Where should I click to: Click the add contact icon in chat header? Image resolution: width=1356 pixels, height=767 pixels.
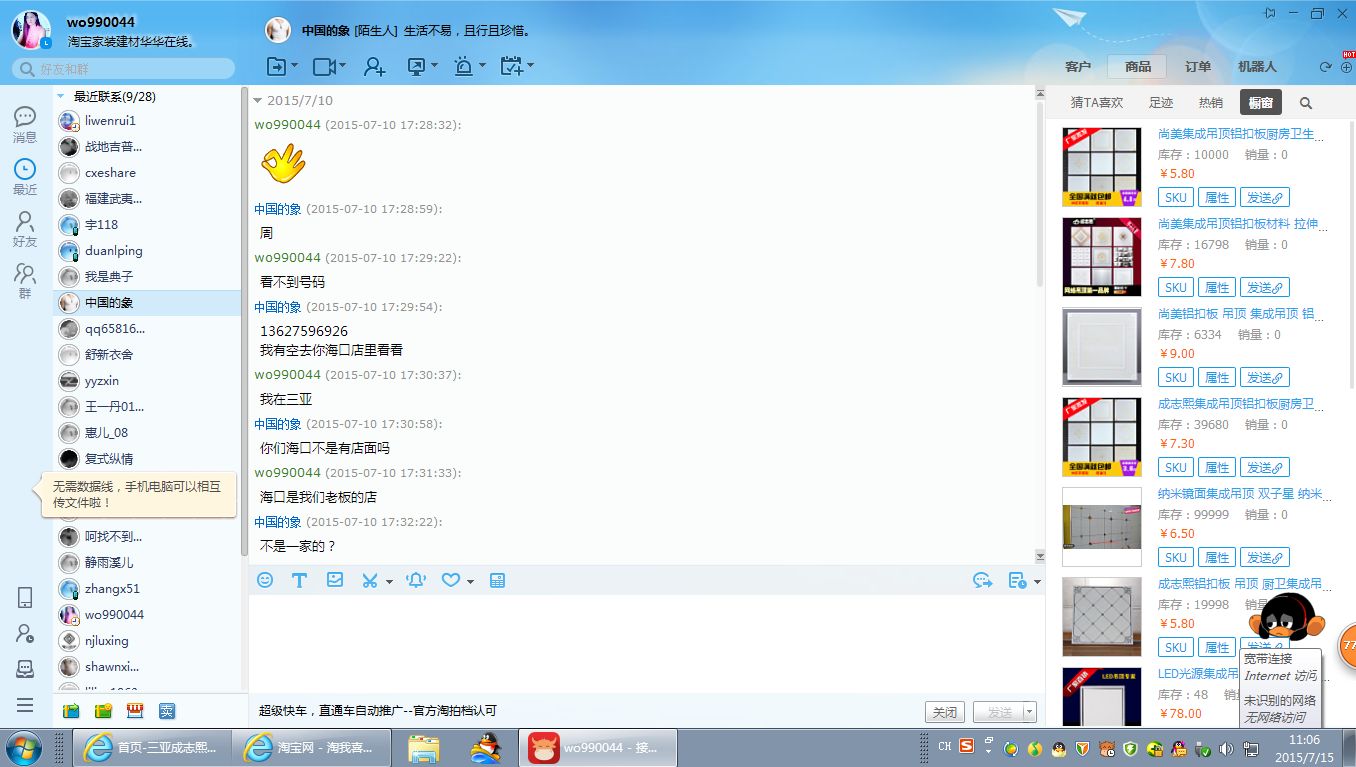375,66
